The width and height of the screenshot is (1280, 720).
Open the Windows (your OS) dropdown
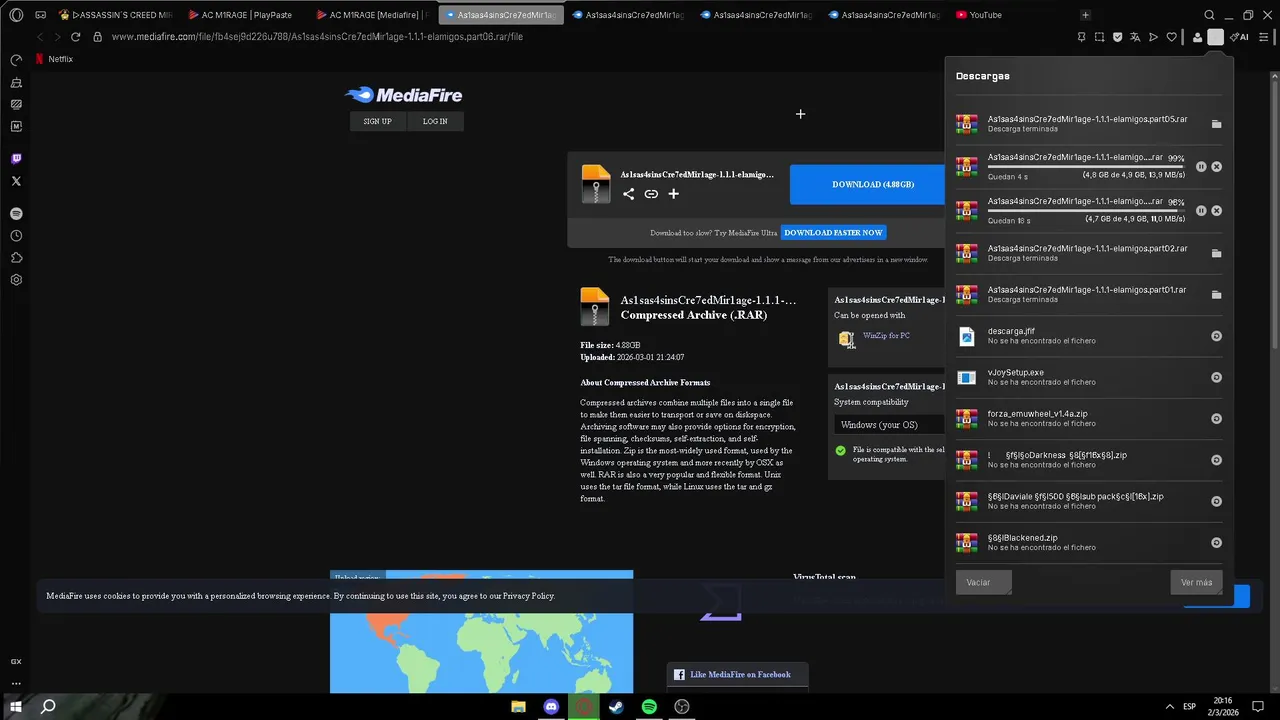pyautogui.click(x=890, y=425)
